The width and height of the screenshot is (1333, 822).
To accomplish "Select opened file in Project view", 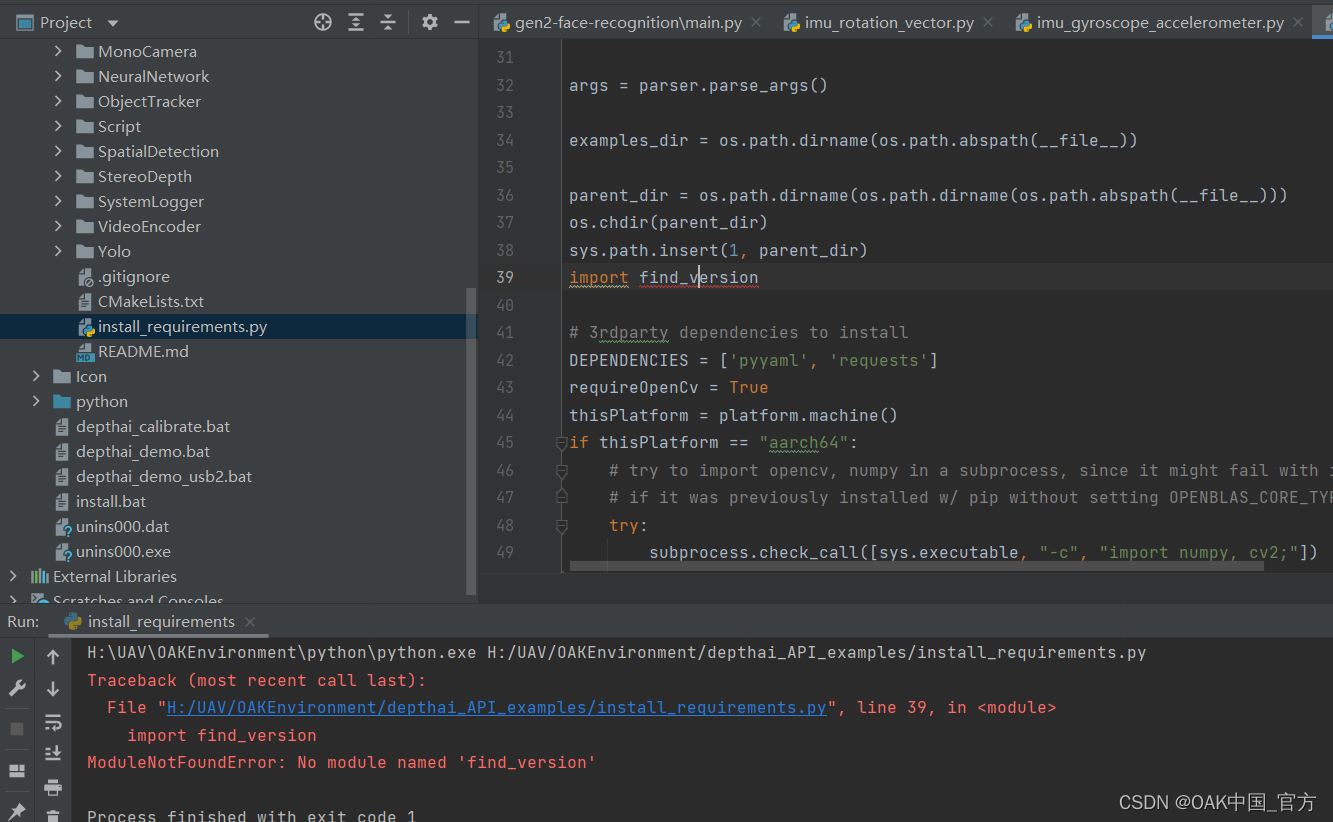I will pyautogui.click(x=322, y=21).
